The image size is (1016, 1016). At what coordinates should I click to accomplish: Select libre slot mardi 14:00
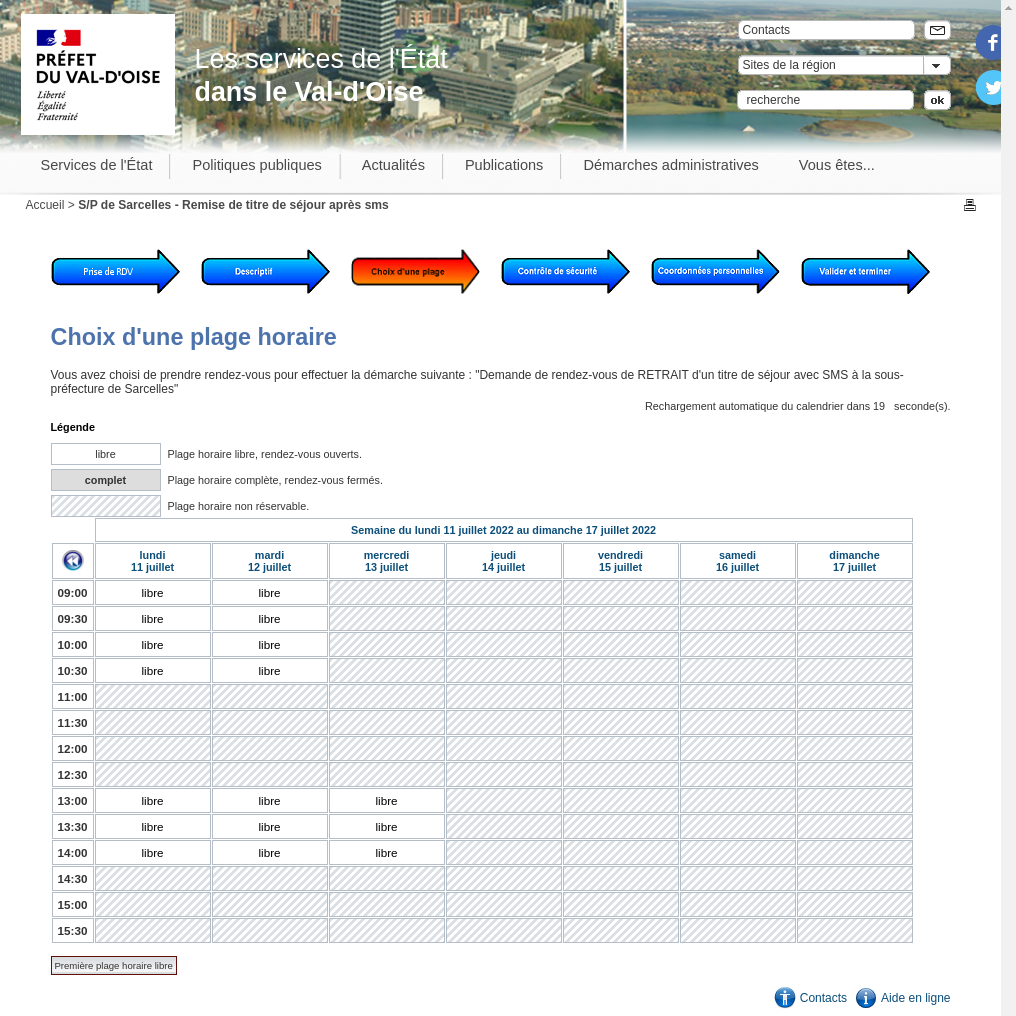pyautogui.click(x=270, y=853)
